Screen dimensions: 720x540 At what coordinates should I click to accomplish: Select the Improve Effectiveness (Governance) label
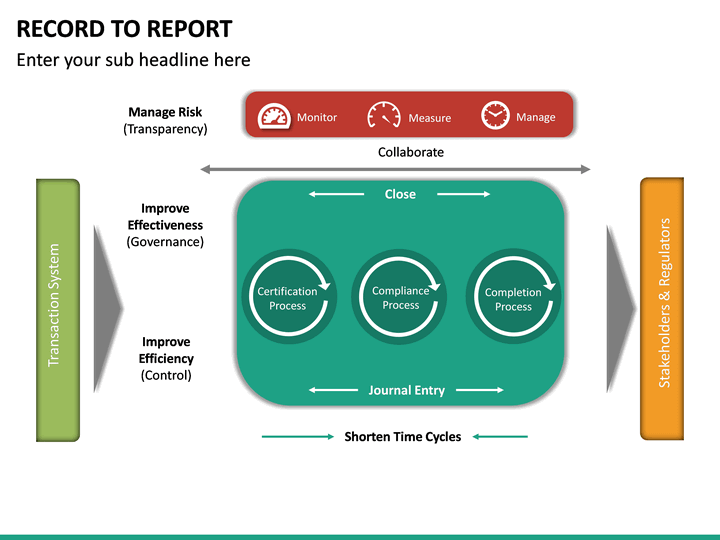(x=165, y=225)
